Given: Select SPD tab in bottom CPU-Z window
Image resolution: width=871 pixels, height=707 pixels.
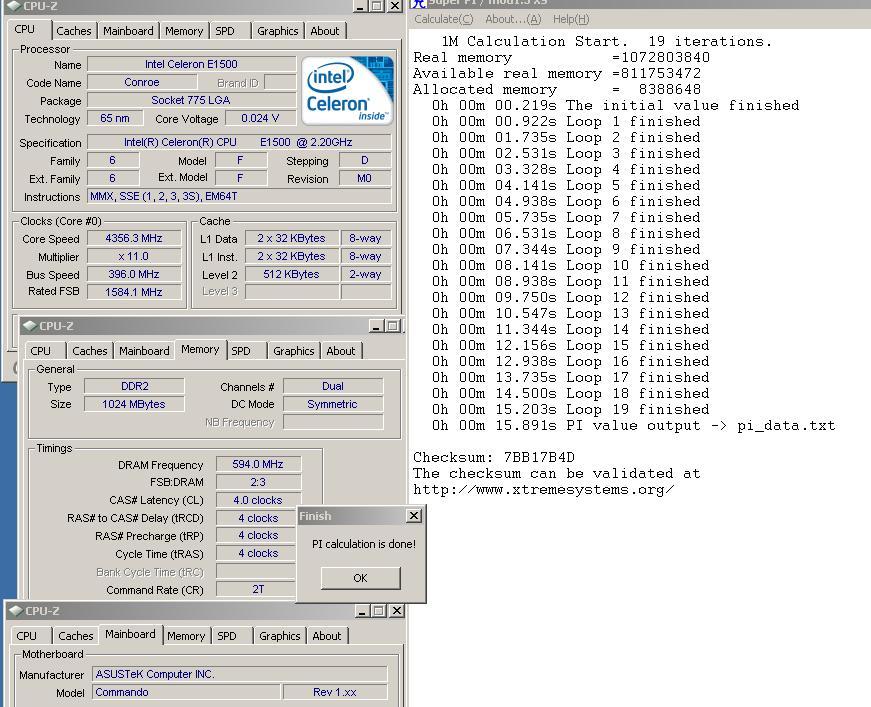Looking at the screenshot, I should (227, 636).
